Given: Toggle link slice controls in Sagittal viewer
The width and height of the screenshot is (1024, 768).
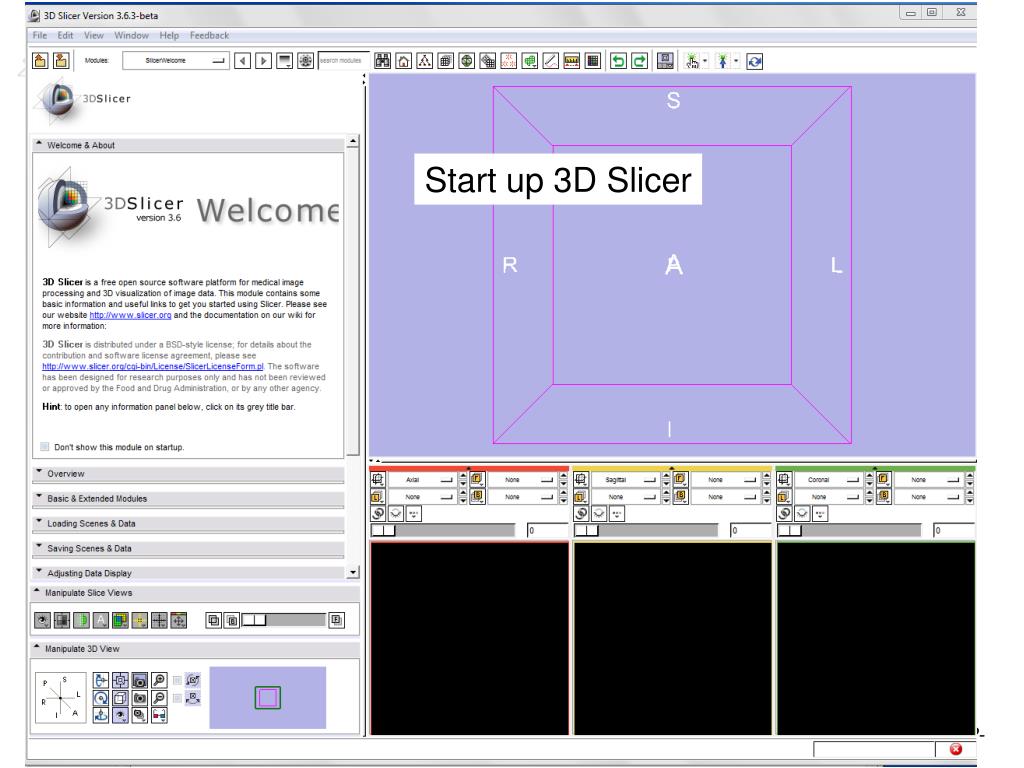Looking at the screenshot, I should point(581,513).
